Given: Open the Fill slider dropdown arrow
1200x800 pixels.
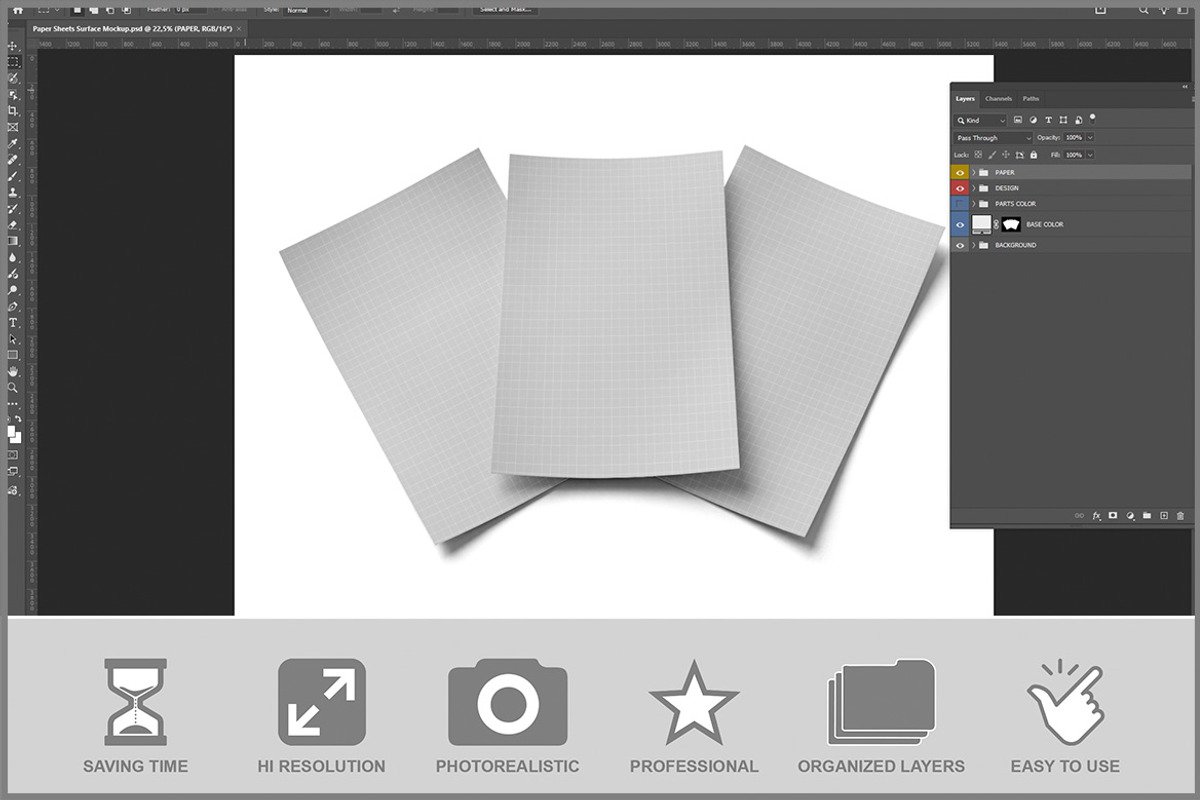Looking at the screenshot, I should tap(1090, 155).
